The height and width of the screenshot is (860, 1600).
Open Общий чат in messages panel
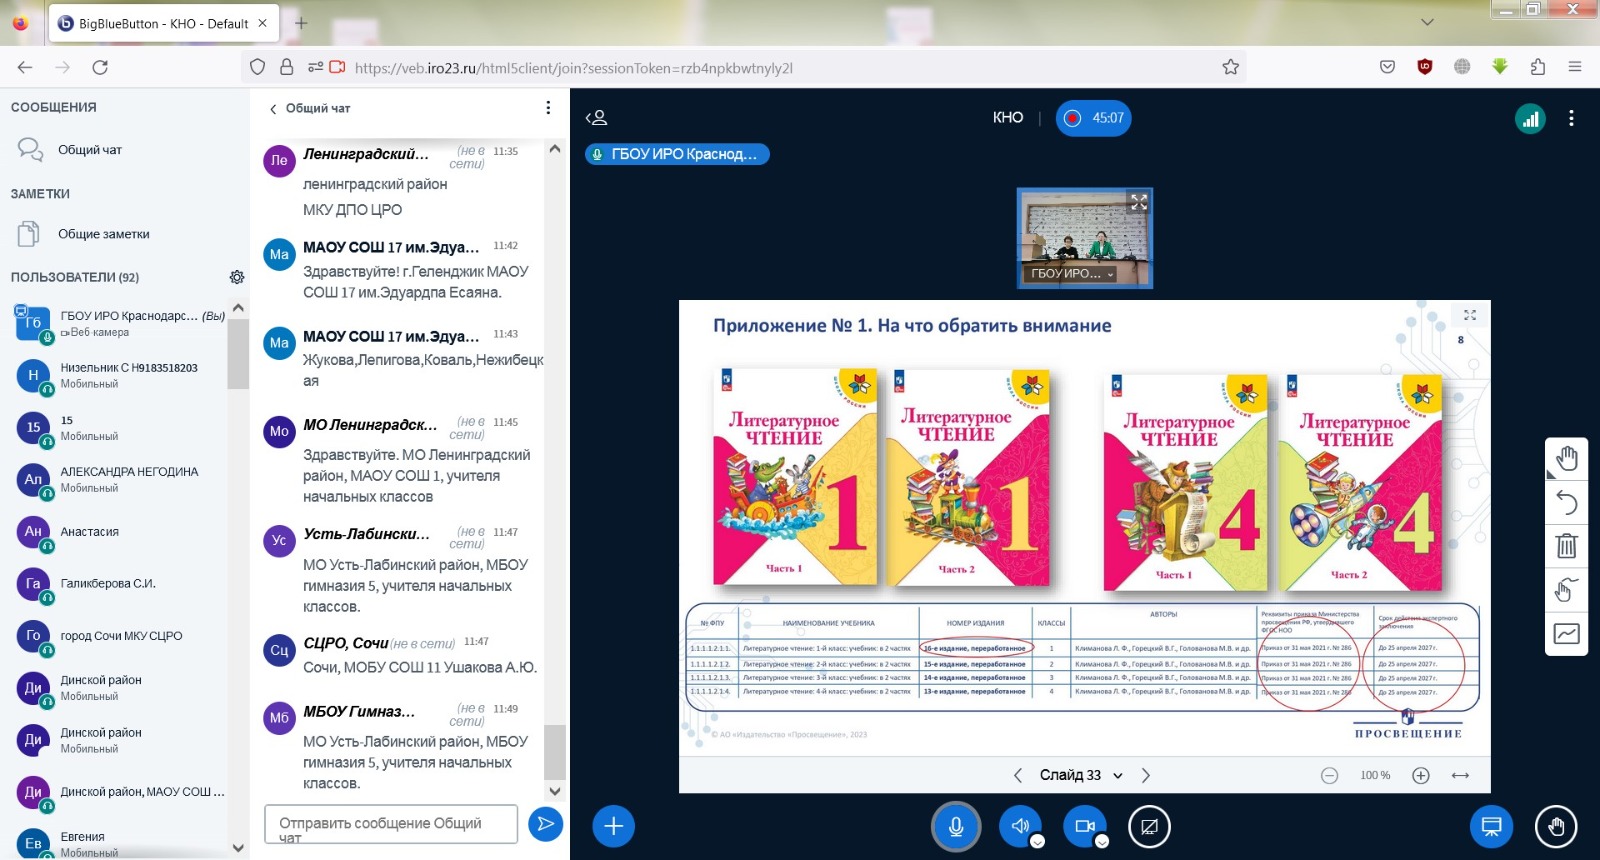pyautogui.click(x=90, y=150)
